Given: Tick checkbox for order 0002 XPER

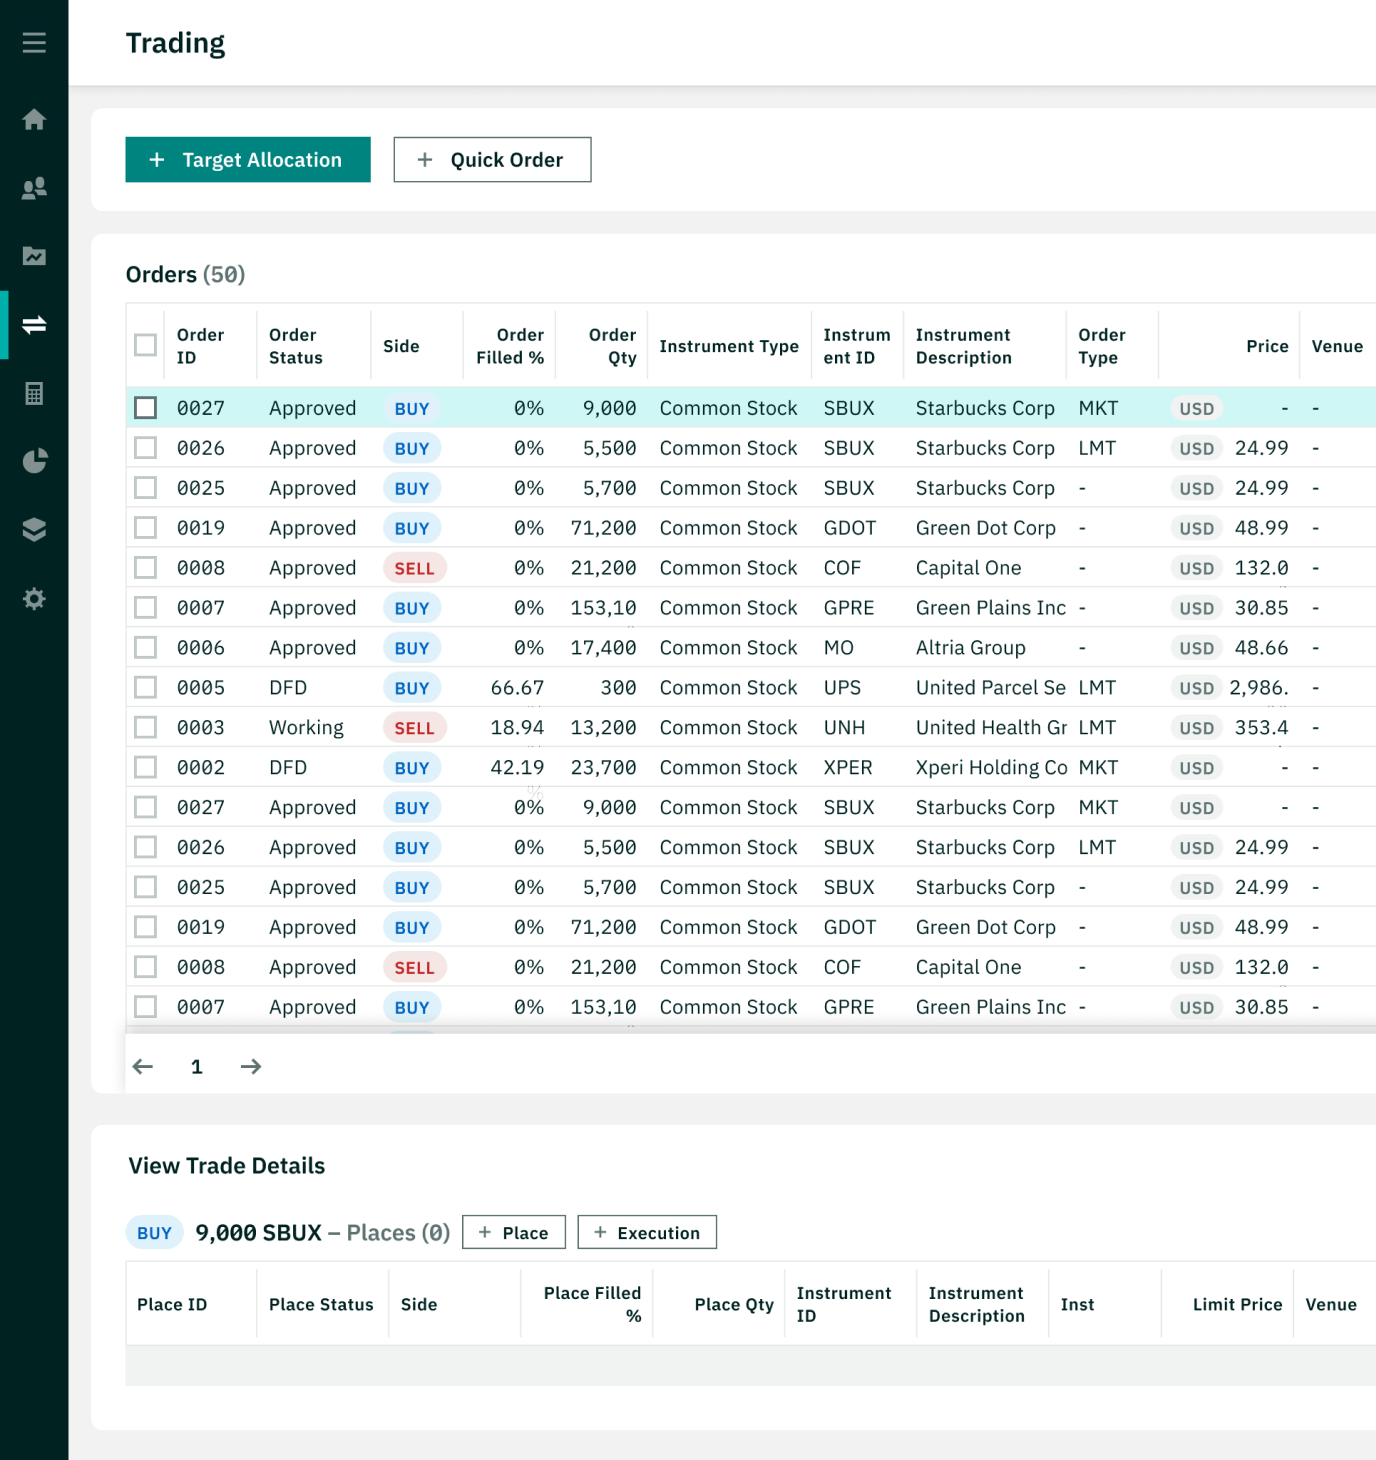Looking at the screenshot, I should (146, 768).
